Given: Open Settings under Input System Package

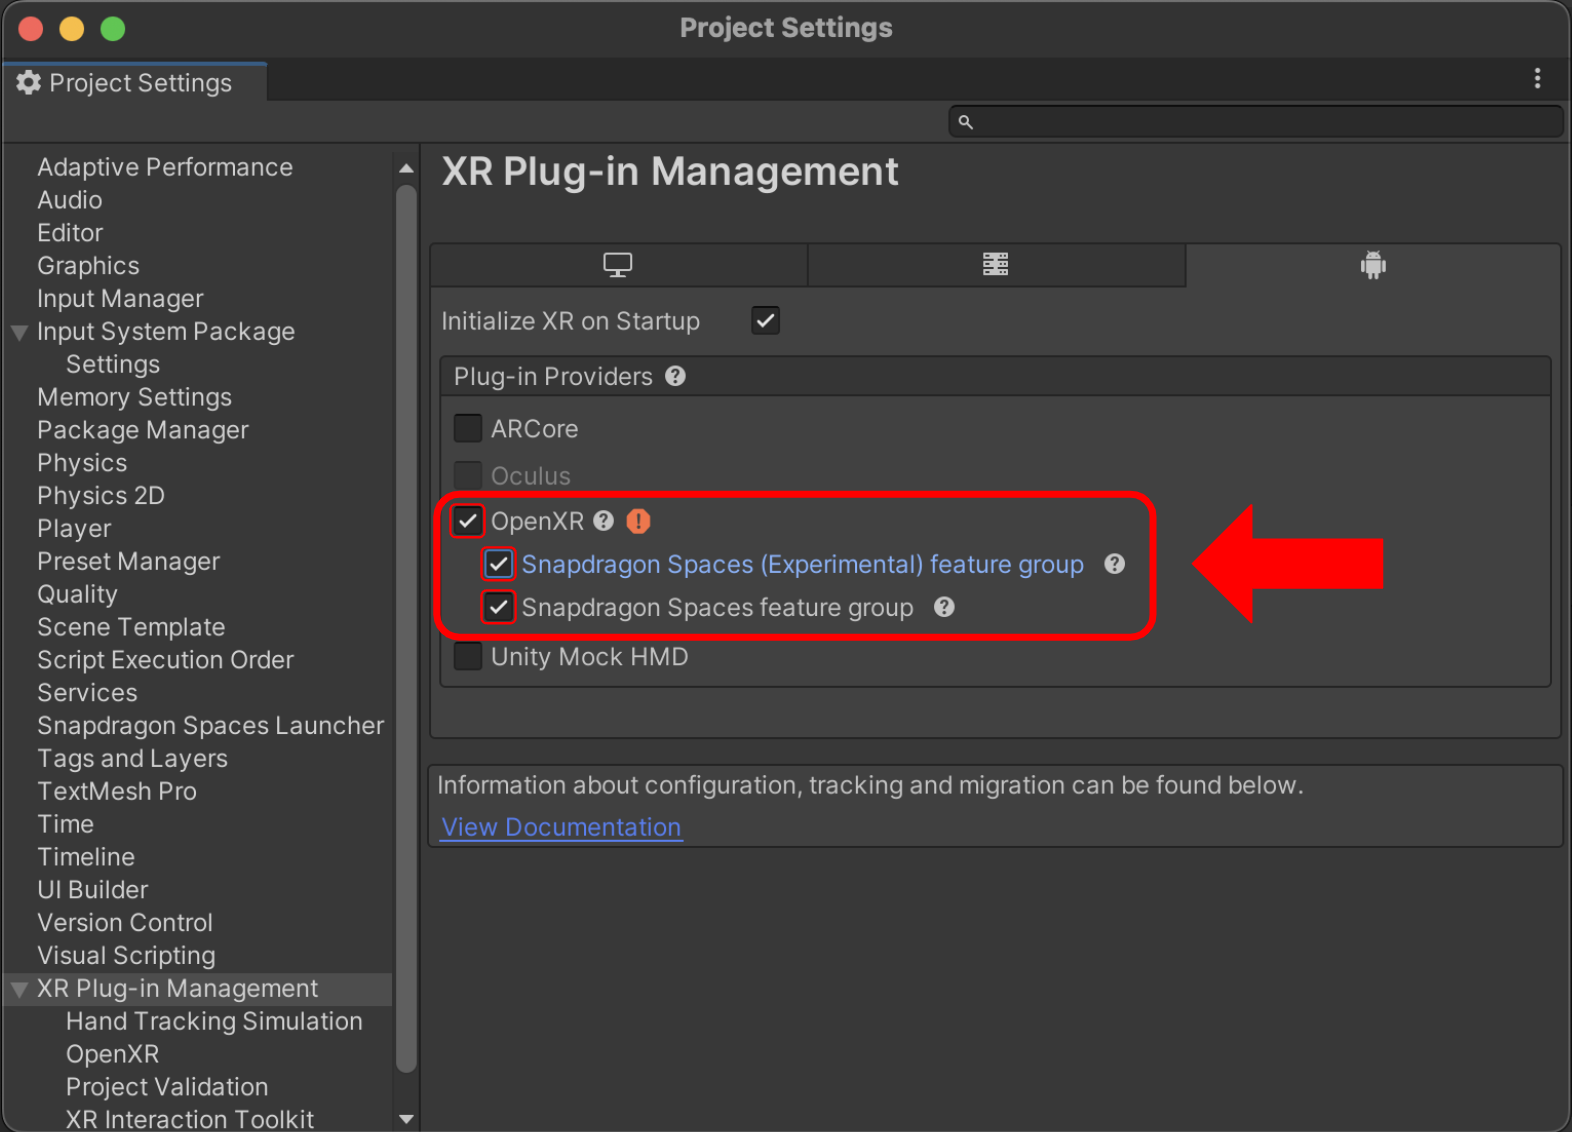Looking at the screenshot, I should (x=113, y=364).
